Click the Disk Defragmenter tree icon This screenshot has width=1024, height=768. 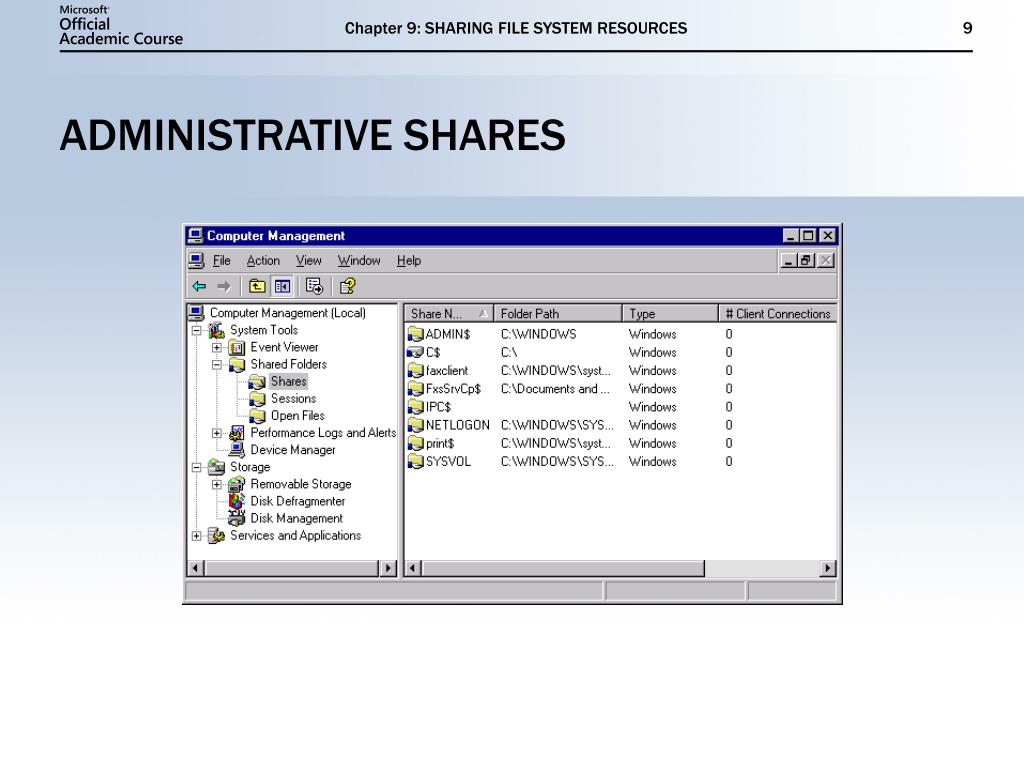point(237,501)
